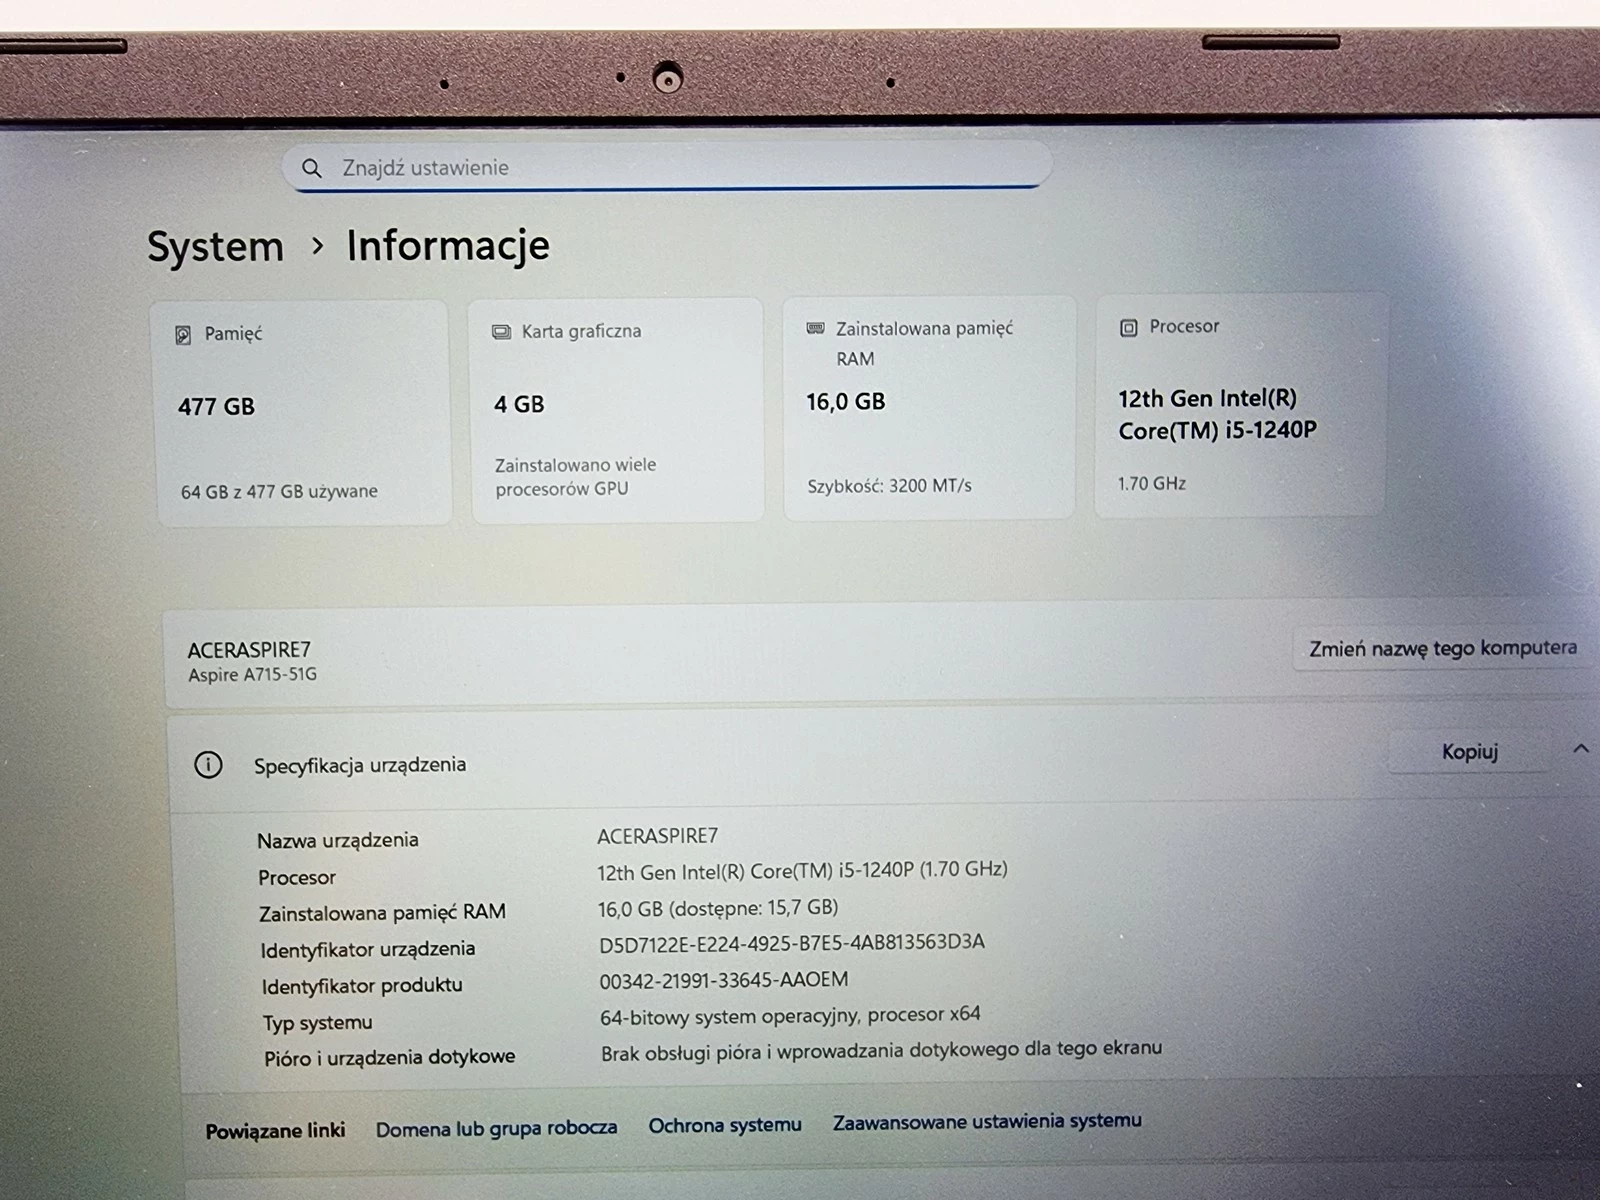The height and width of the screenshot is (1200, 1600).
Task: Select the device ID value text
Action: [x=790, y=942]
